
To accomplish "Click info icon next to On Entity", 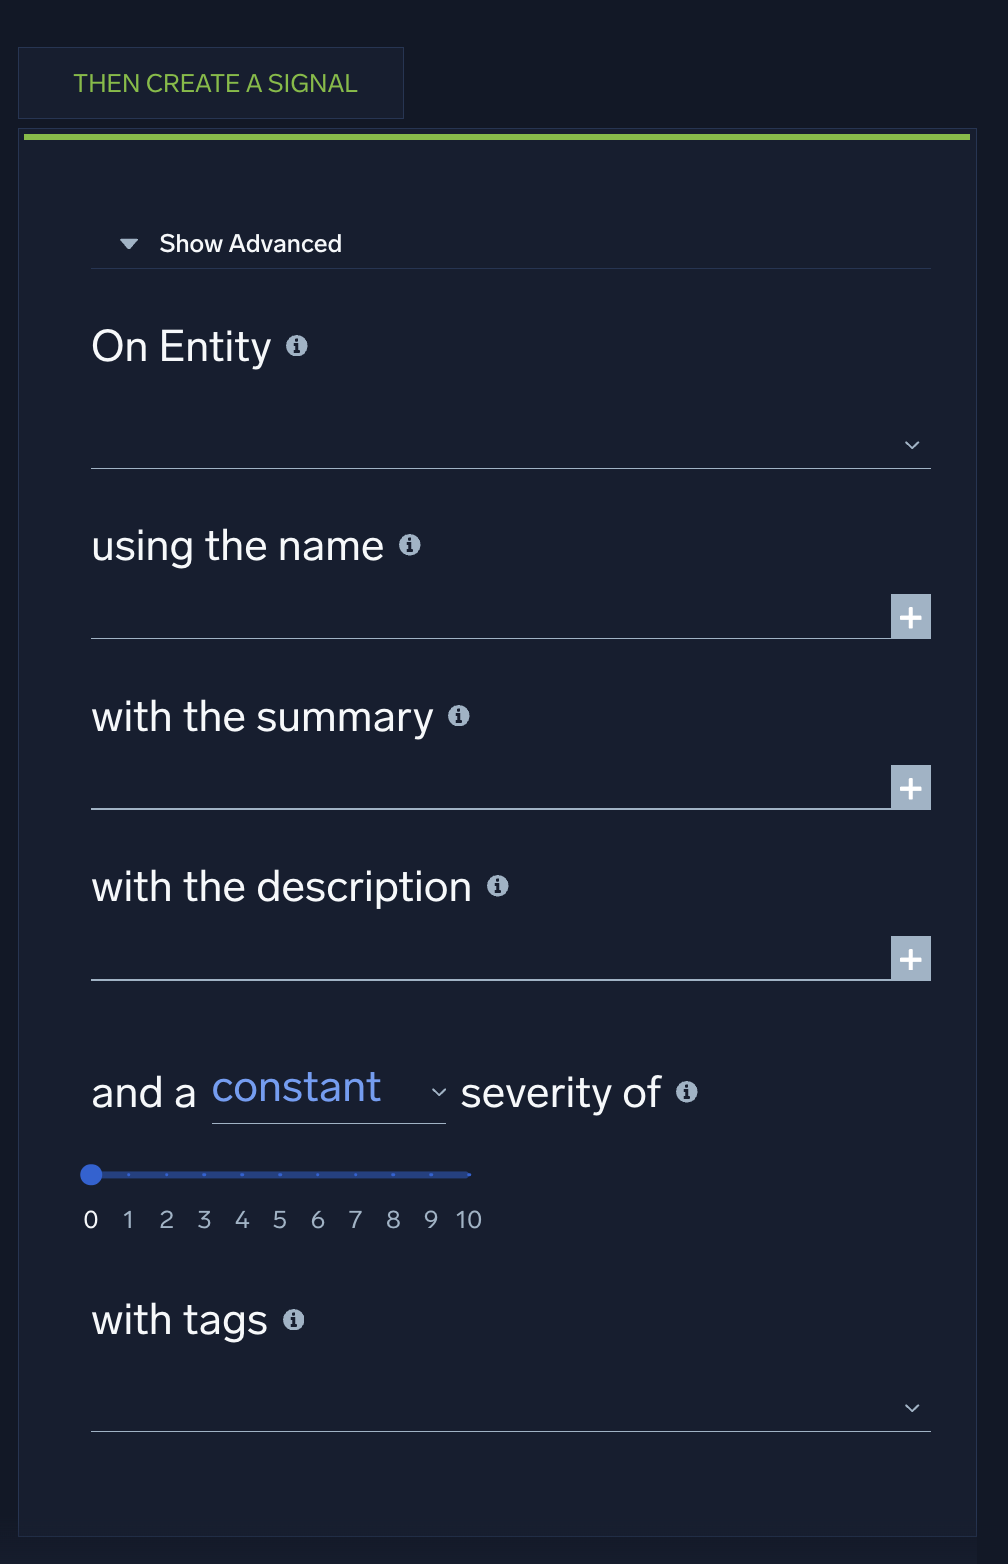I will click(x=297, y=346).
